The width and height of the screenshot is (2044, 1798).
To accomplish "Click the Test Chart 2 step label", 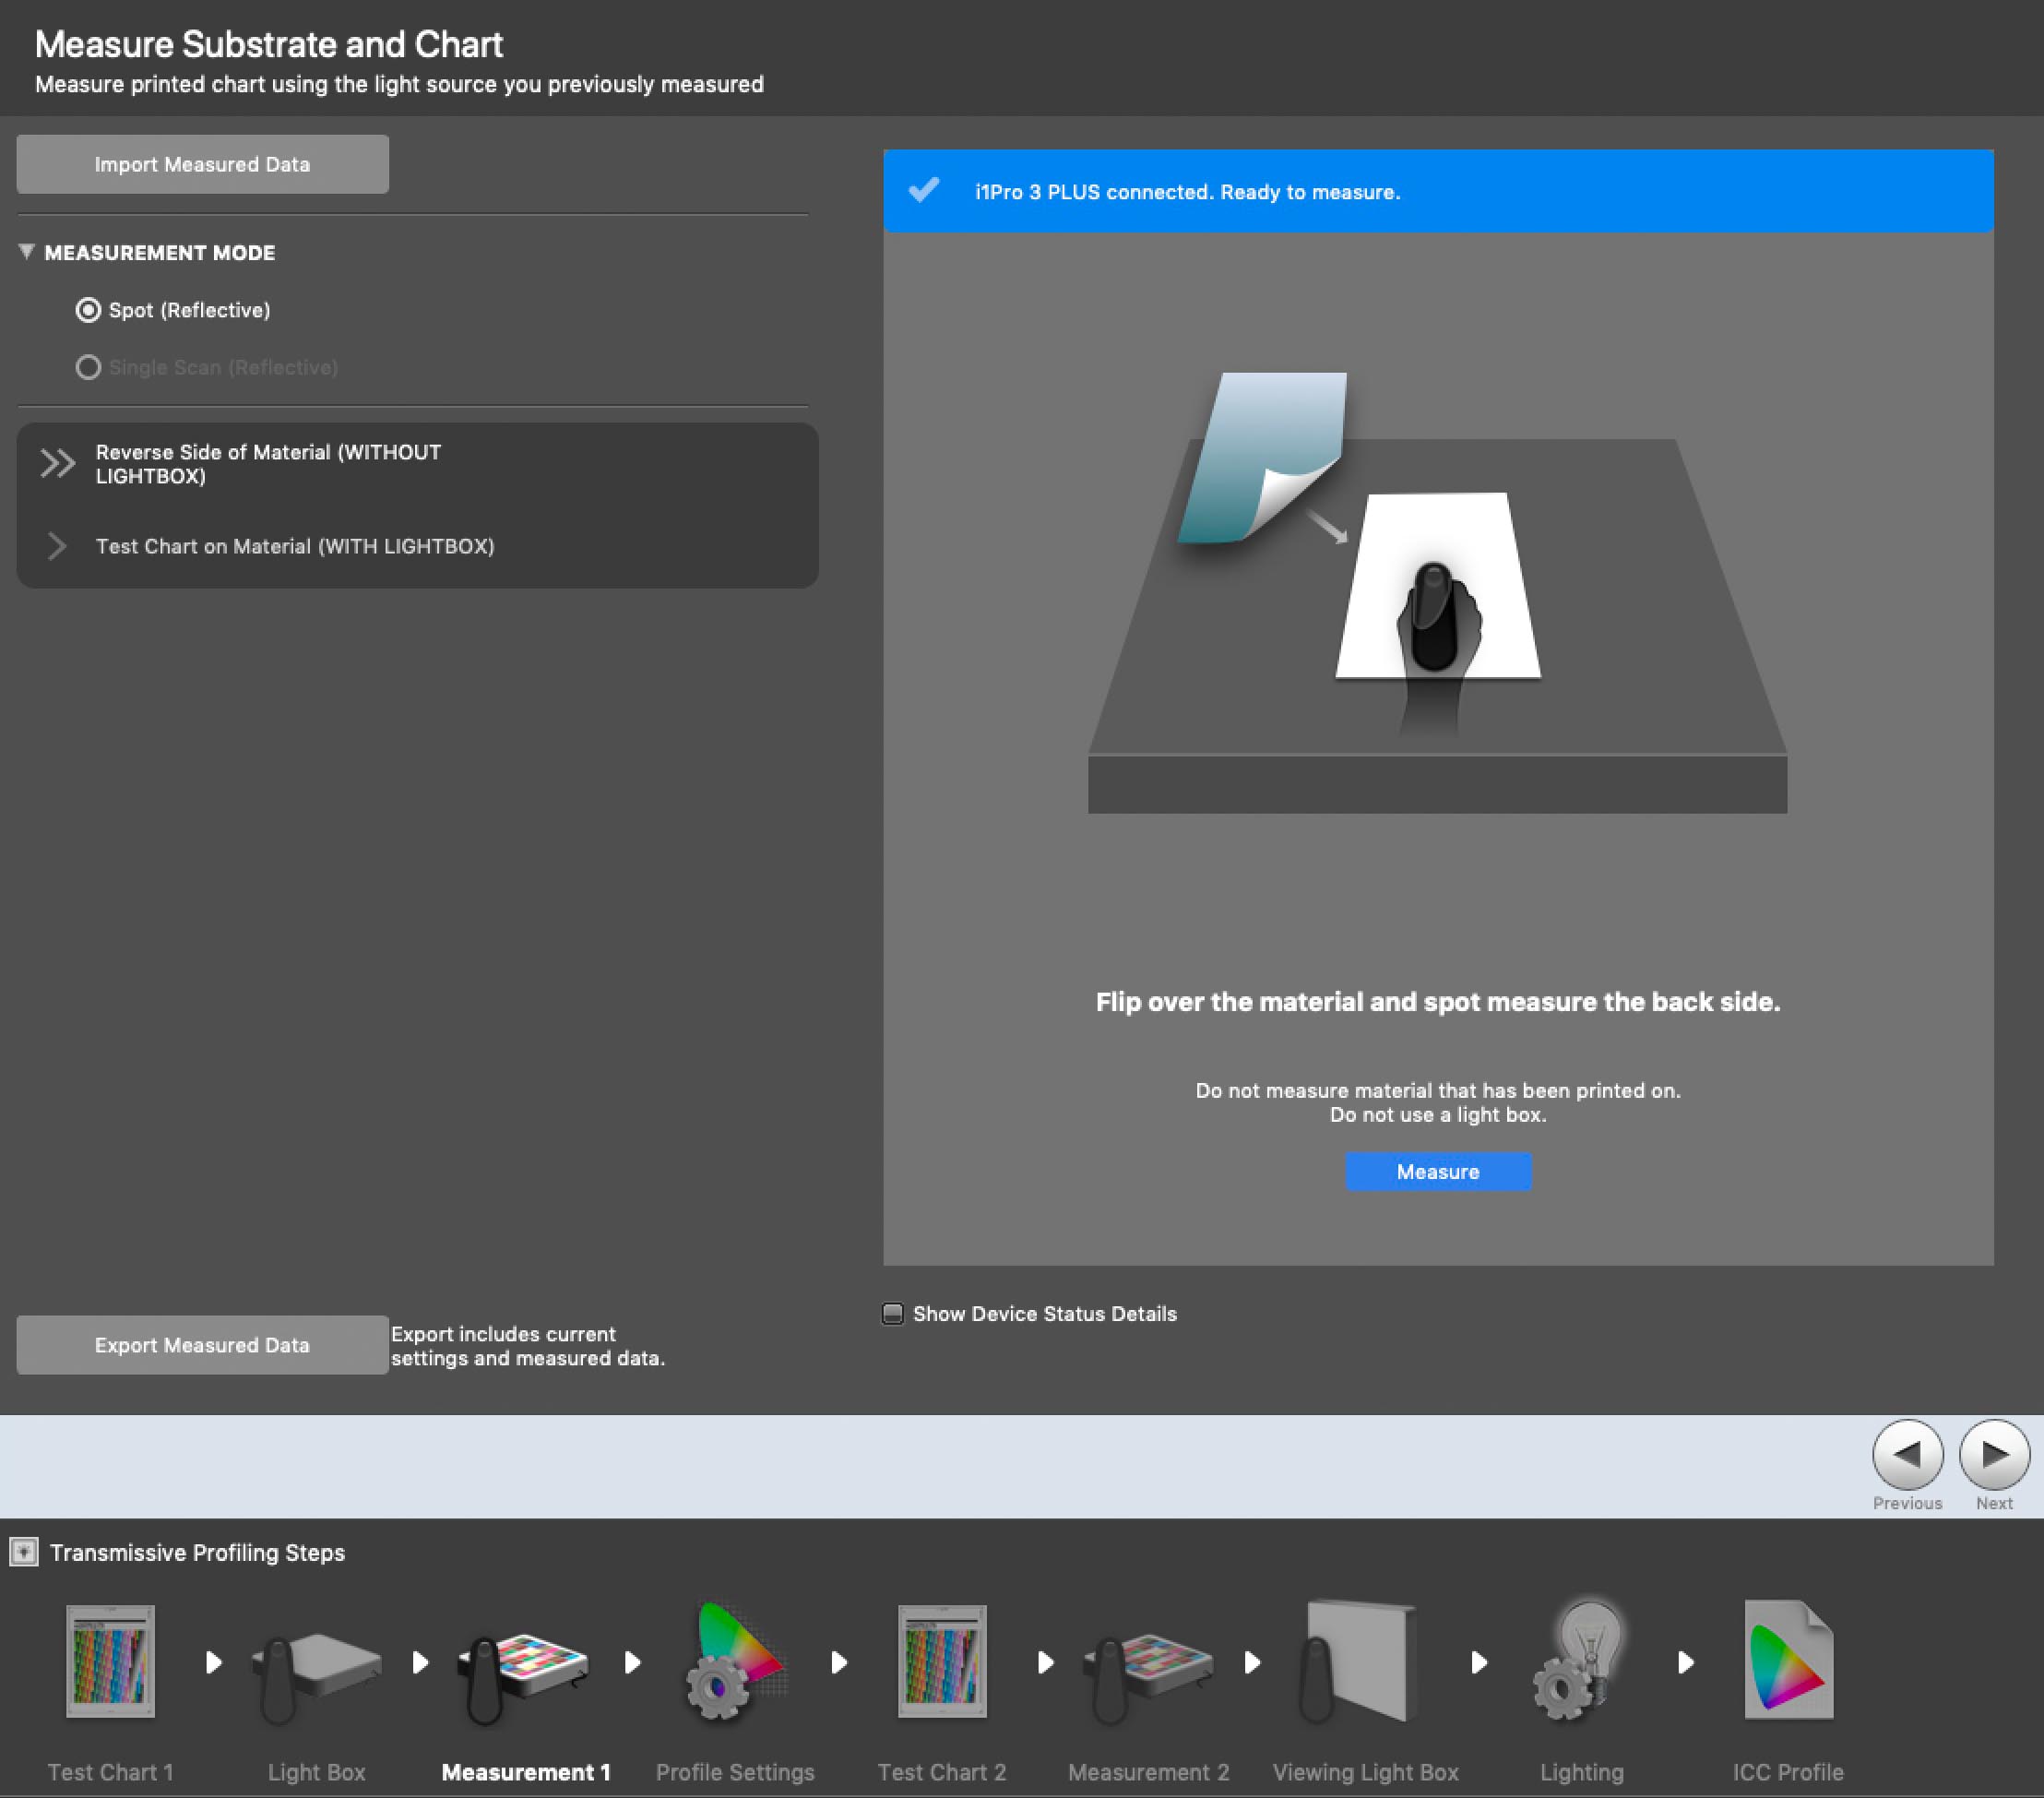I will pos(942,1772).
